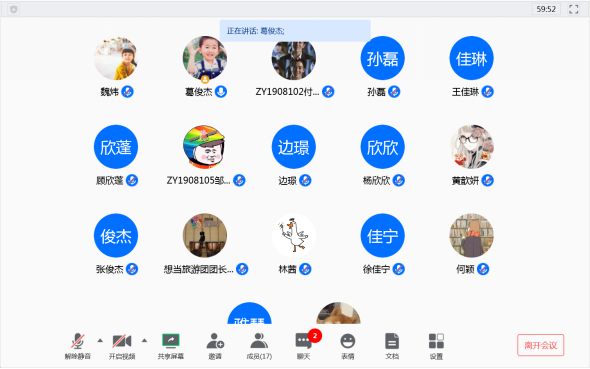Open the members list 成员(17)
590x369 pixels.
(x=259, y=346)
